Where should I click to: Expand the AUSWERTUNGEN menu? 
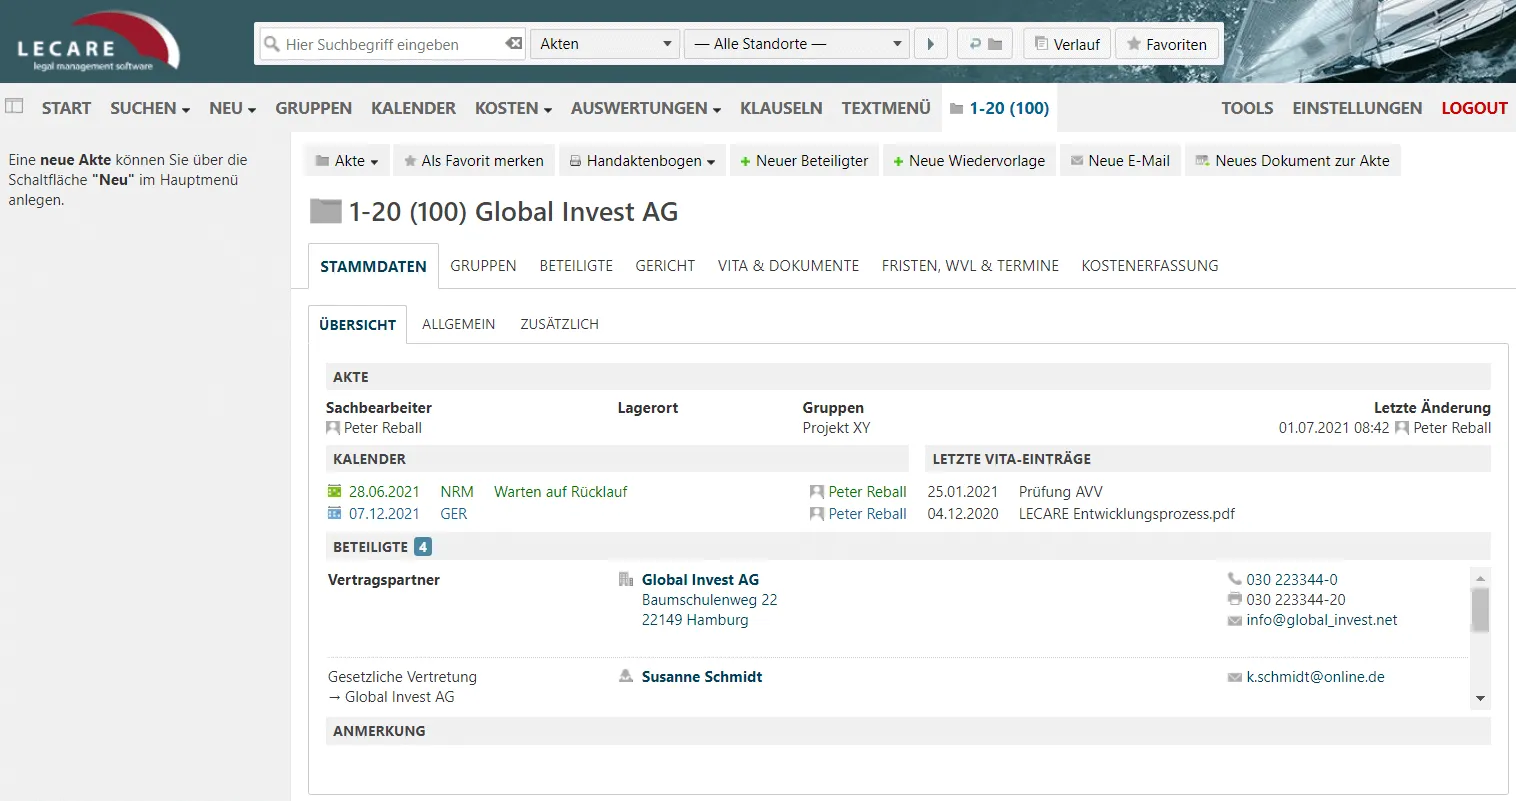click(x=645, y=108)
